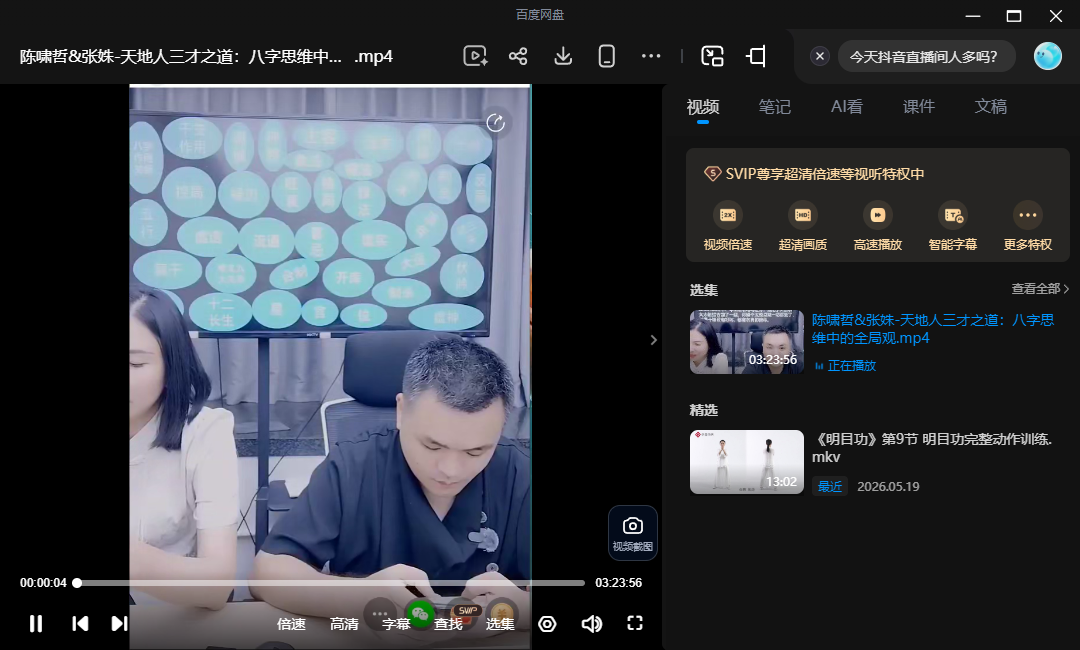This screenshot has width=1080, height=650.
Task: Mute the audio with the speaker icon
Action: click(x=592, y=624)
